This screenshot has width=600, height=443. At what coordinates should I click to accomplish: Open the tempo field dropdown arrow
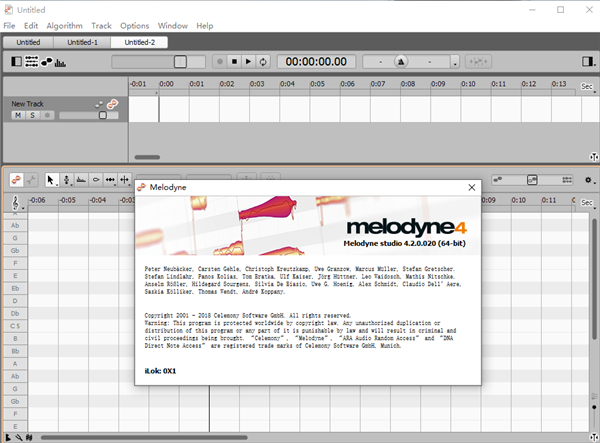(x=455, y=62)
